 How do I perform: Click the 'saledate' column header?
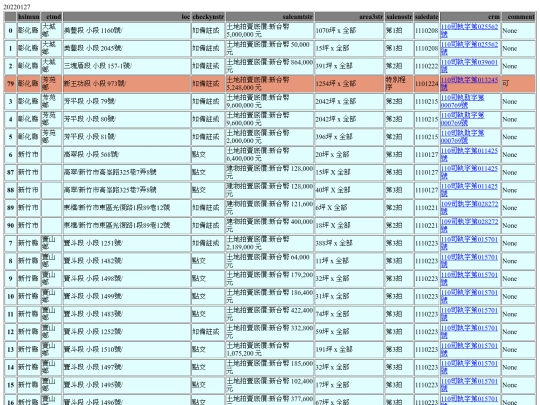click(x=426, y=17)
